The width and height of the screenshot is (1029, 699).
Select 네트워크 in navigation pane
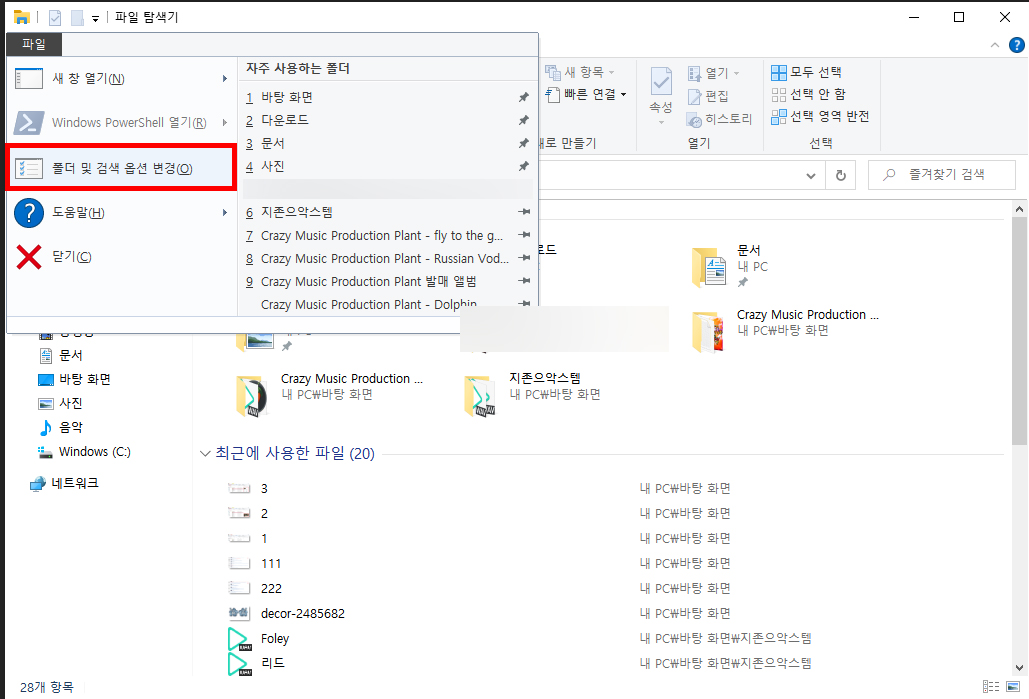pyautogui.click(x=64, y=484)
